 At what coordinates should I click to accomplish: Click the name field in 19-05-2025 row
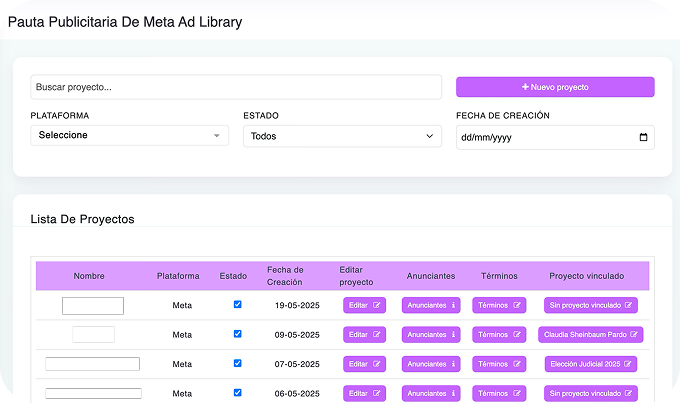[x=93, y=306]
